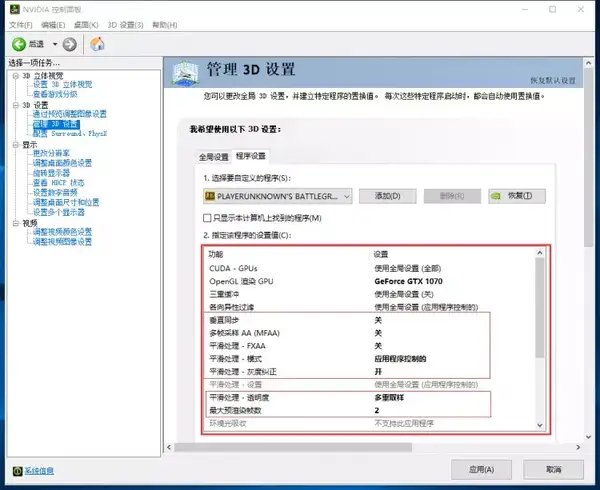
Task: Click the 添加 button
Action: (386, 196)
